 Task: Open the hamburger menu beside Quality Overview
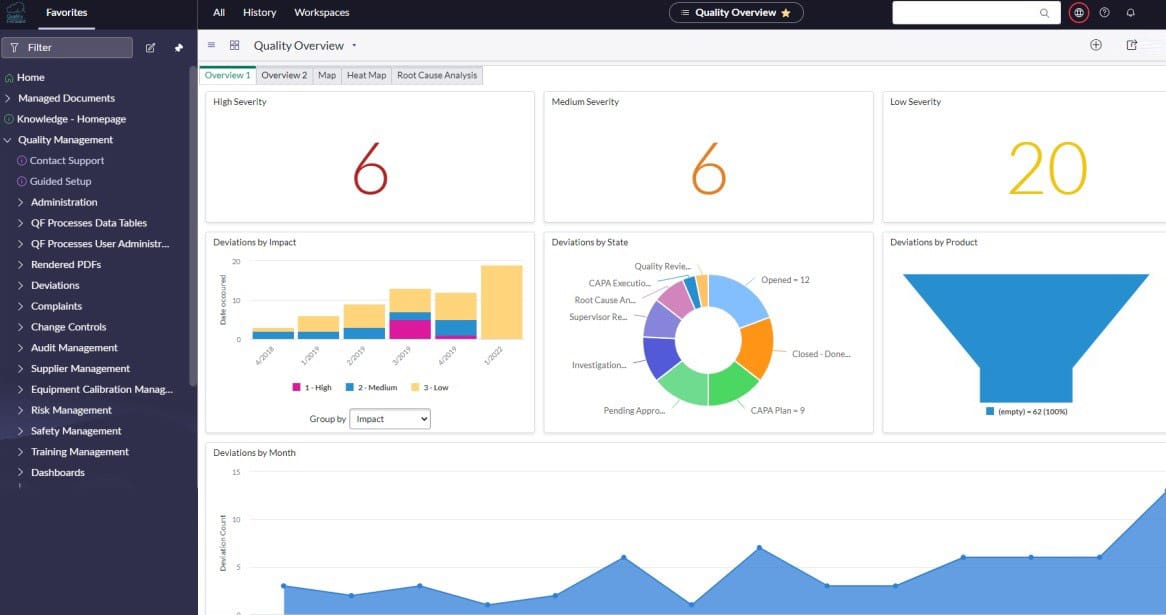click(x=211, y=45)
